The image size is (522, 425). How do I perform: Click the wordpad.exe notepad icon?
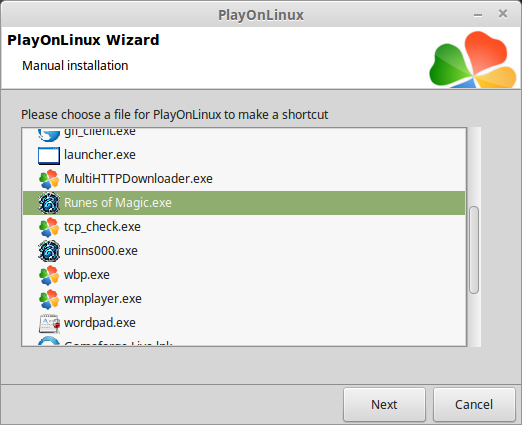[x=49, y=323]
